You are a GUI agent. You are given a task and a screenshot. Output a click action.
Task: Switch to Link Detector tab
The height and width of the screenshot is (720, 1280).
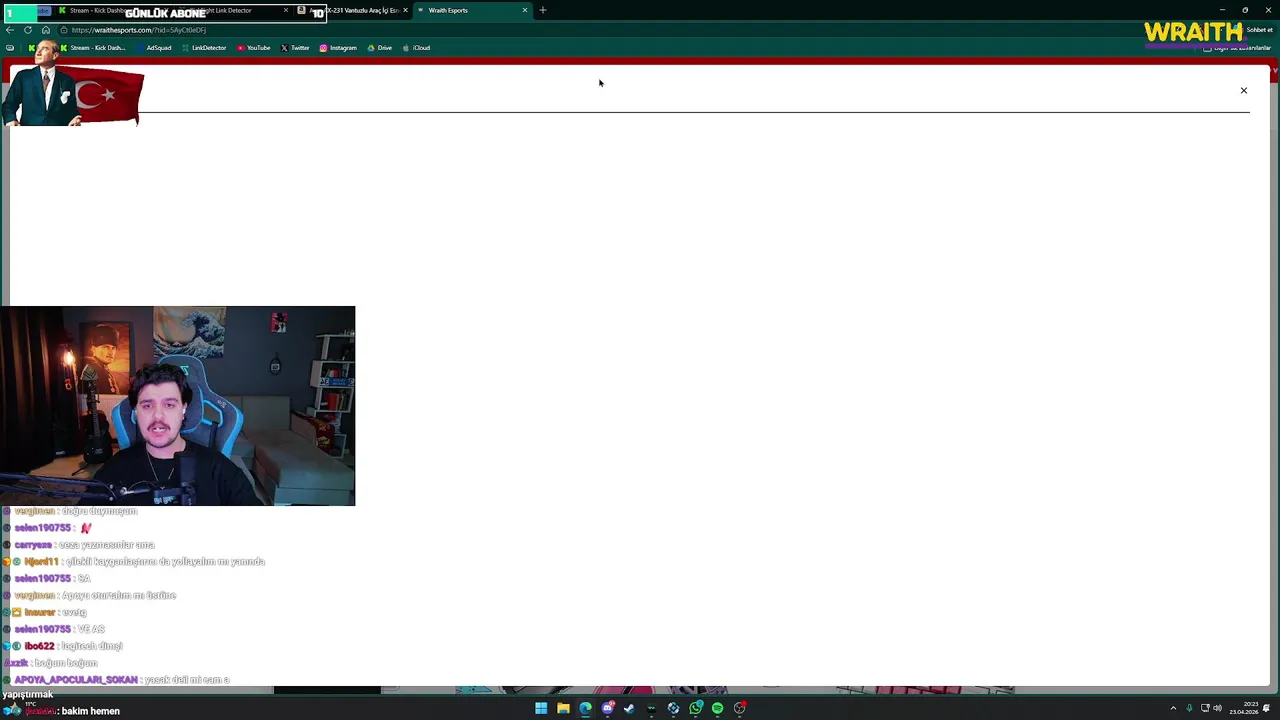[232, 10]
